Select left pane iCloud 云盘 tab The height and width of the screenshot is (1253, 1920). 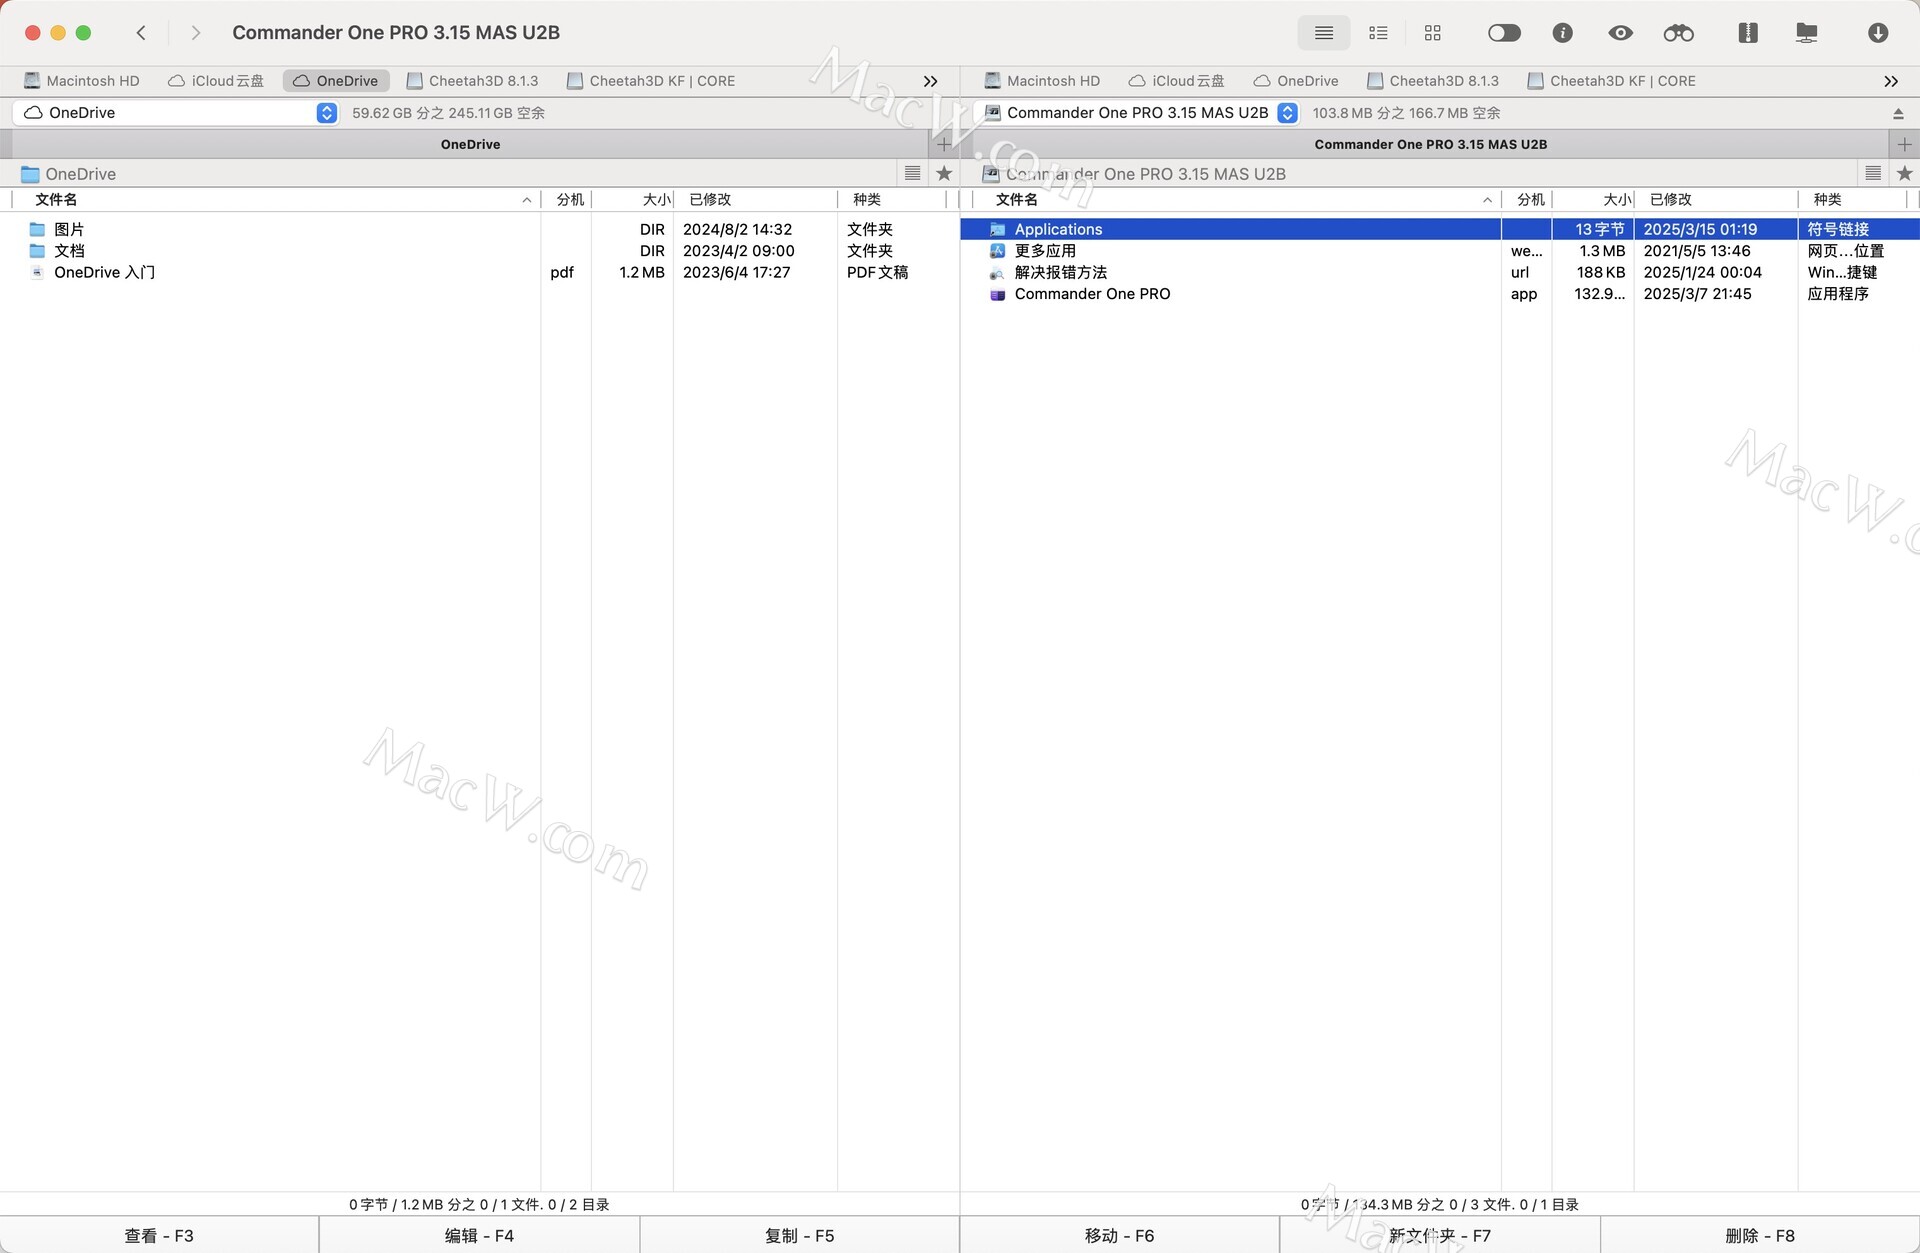click(216, 81)
